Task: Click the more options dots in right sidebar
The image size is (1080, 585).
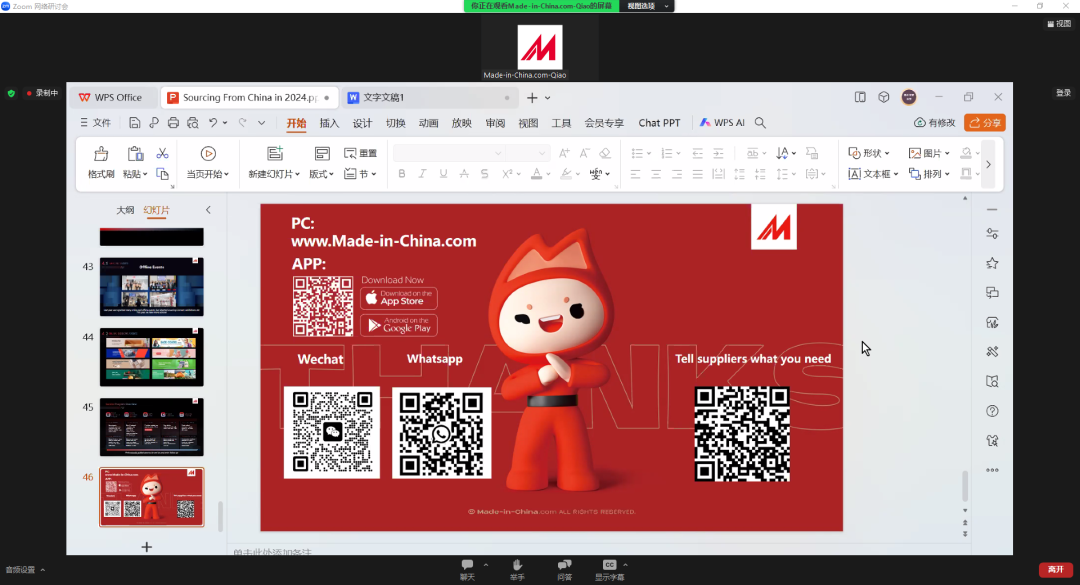Action: 992,471
